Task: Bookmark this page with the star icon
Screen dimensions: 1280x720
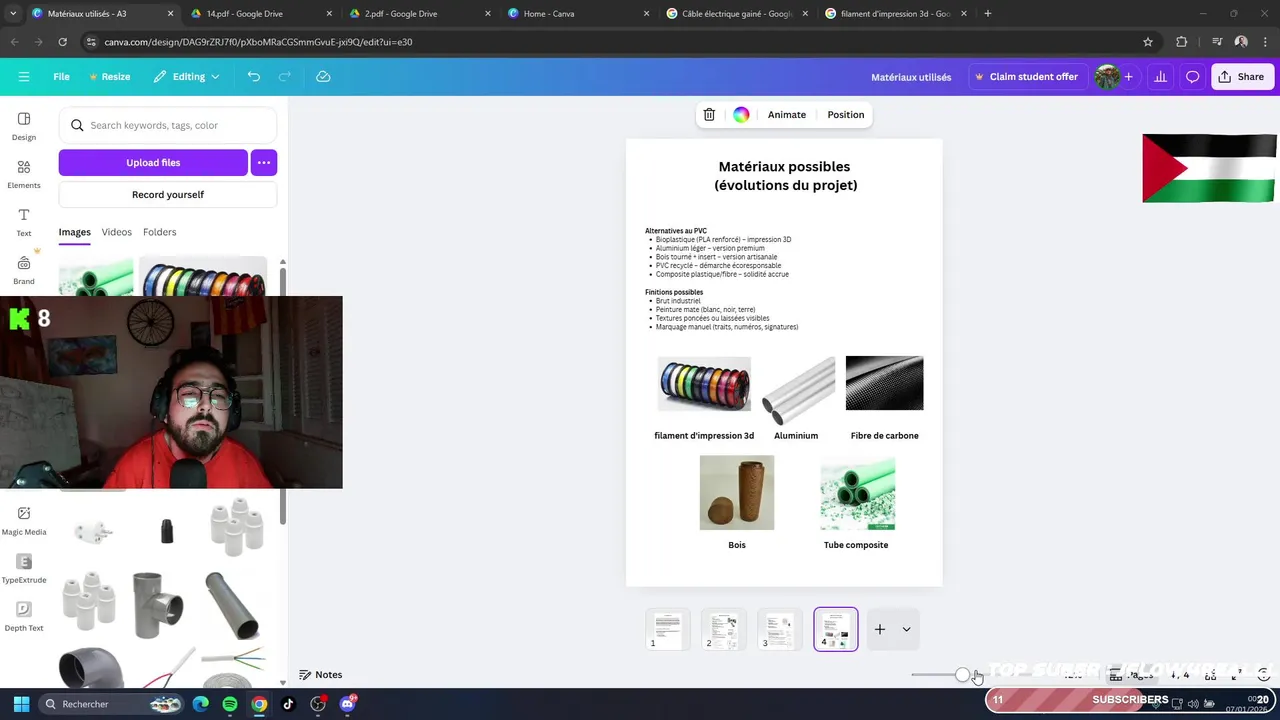Action: [x=1148, y=42]
